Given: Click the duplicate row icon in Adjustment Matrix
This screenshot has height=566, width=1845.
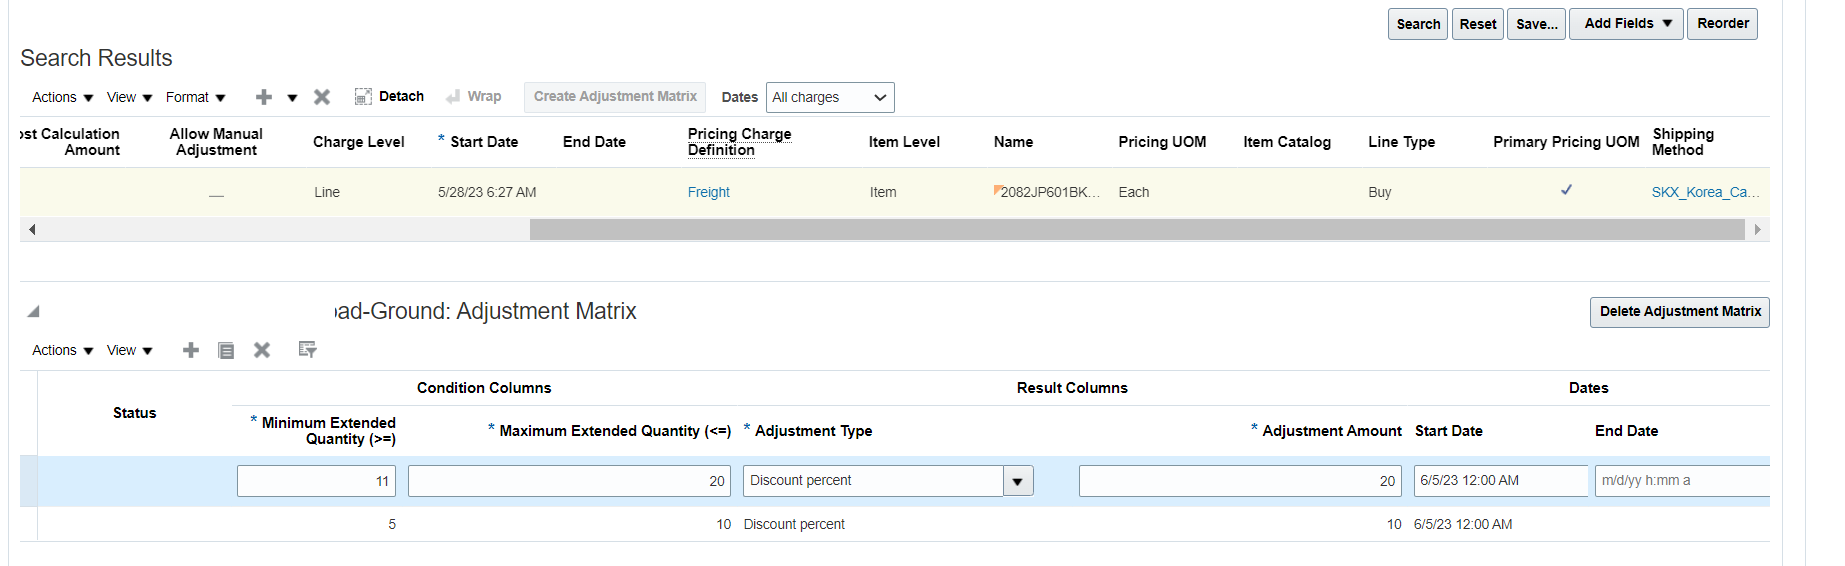Looking at the screenshot, I should (x=226, y=350).
